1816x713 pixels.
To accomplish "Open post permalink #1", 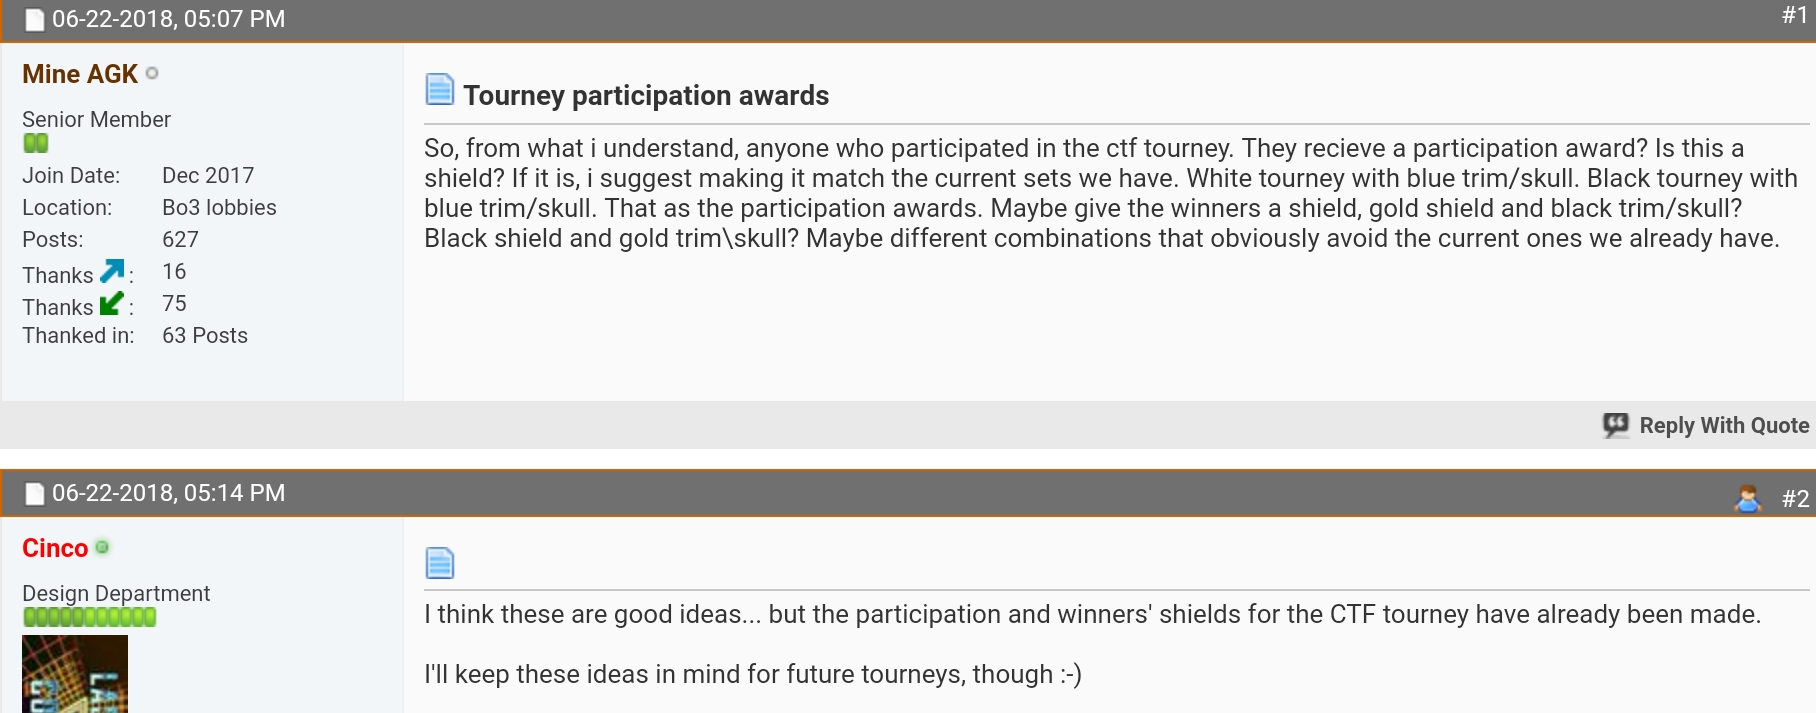I will (1795, 15).
